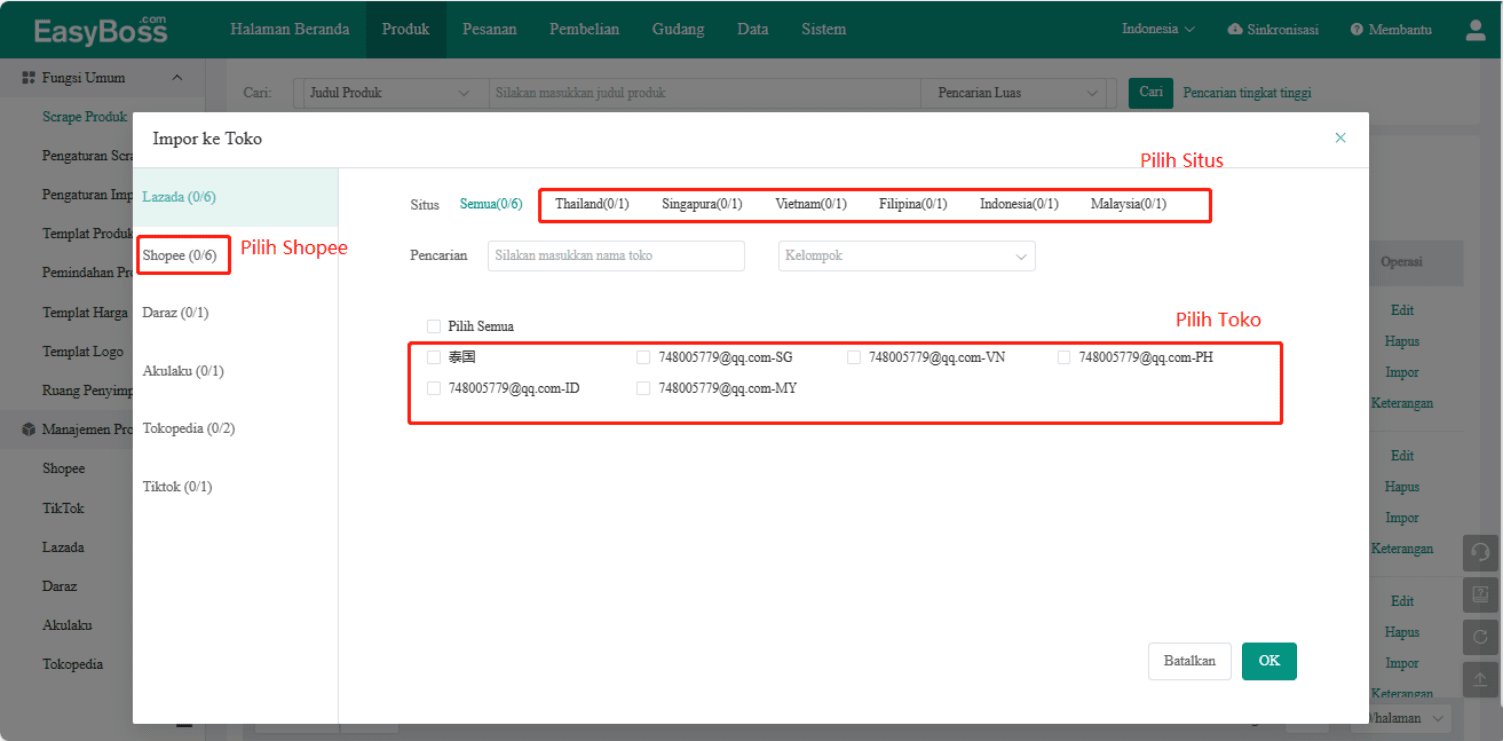Click the Batalkan button
The height and width of the screenshot is (741, 1504).
[1190, 661]
